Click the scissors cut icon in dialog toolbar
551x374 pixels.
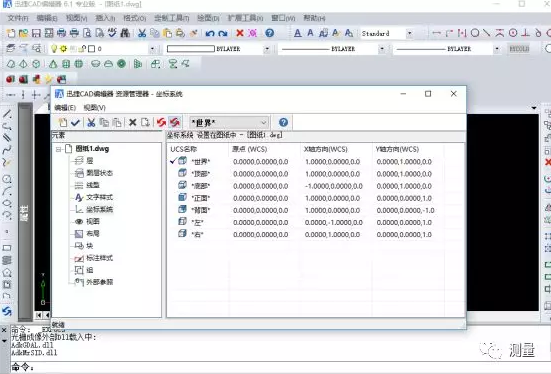tap(91, 122)
